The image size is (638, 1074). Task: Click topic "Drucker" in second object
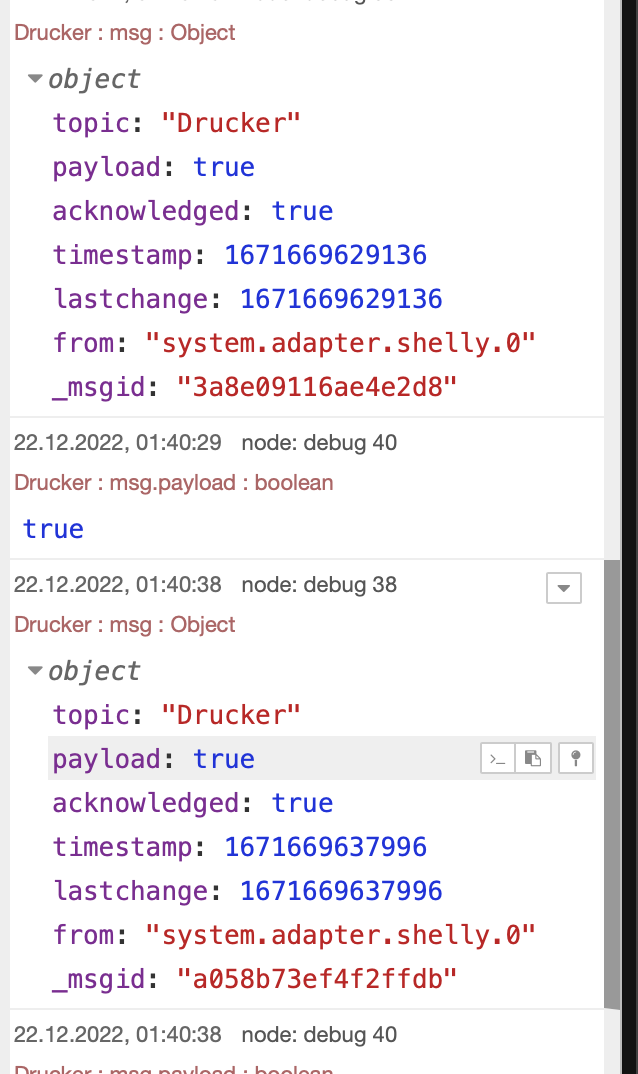pyautogui.click(x=231, y=715)
